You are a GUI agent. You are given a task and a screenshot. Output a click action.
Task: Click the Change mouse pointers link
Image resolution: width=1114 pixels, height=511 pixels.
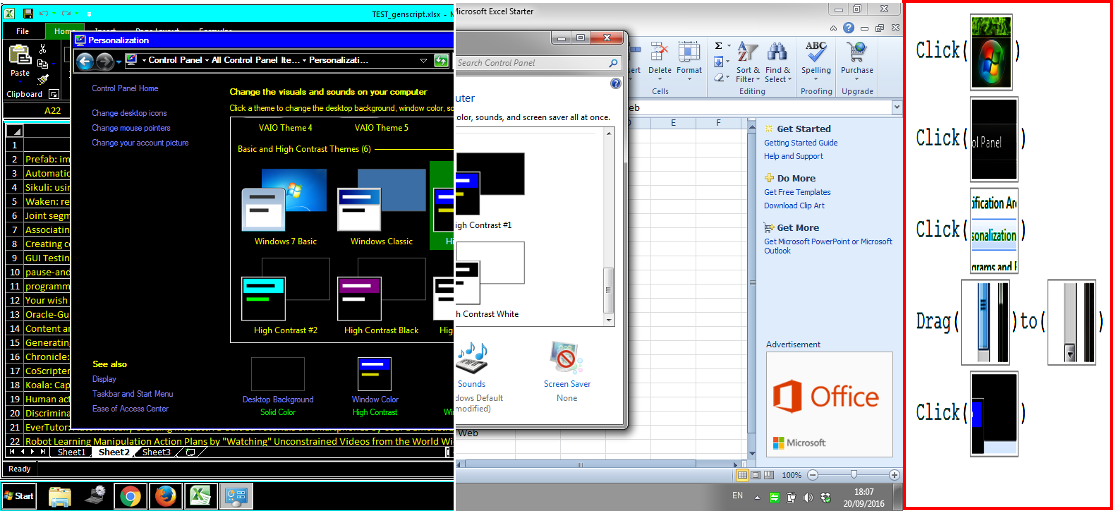point(131,128)
